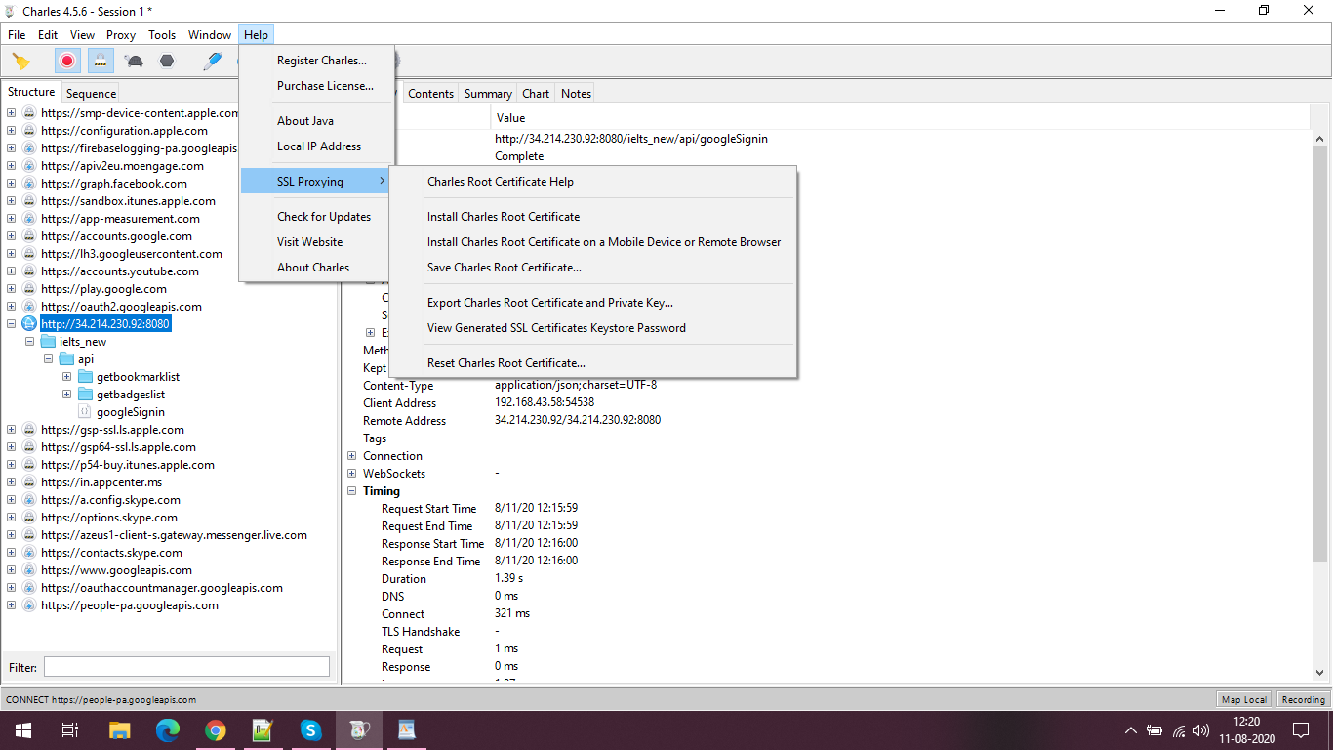Click the hexagon Breakpoints icon
Viewport: 1333px width, 750px height.
click(167, 61)
